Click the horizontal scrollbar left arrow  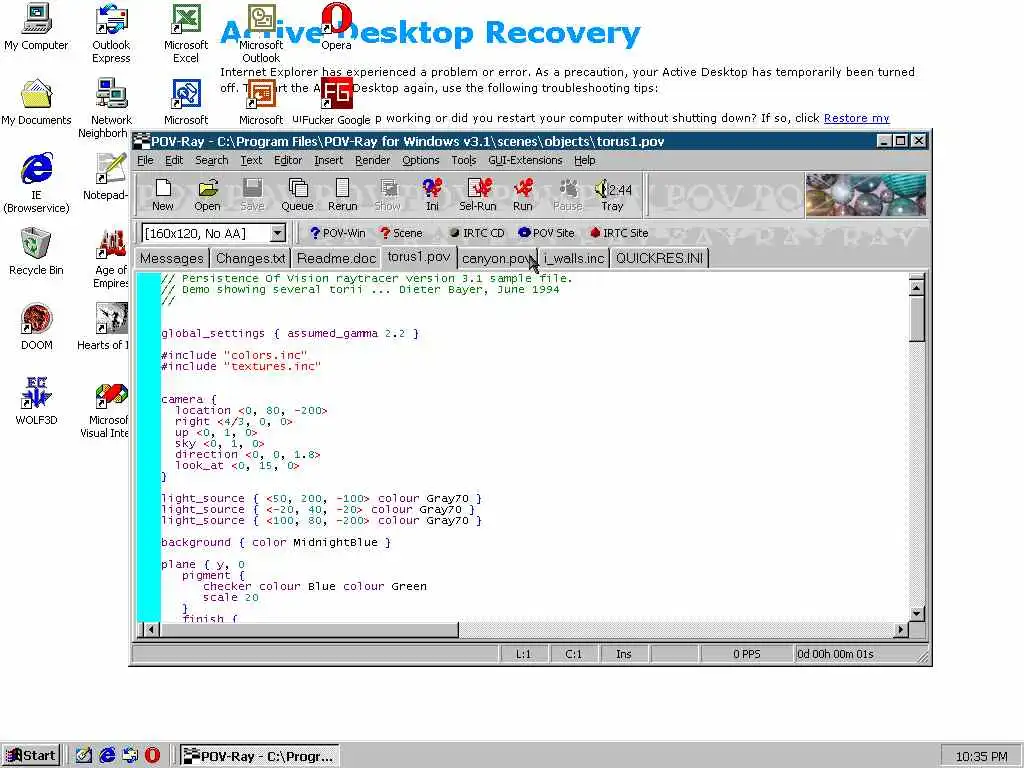[151, 630]
